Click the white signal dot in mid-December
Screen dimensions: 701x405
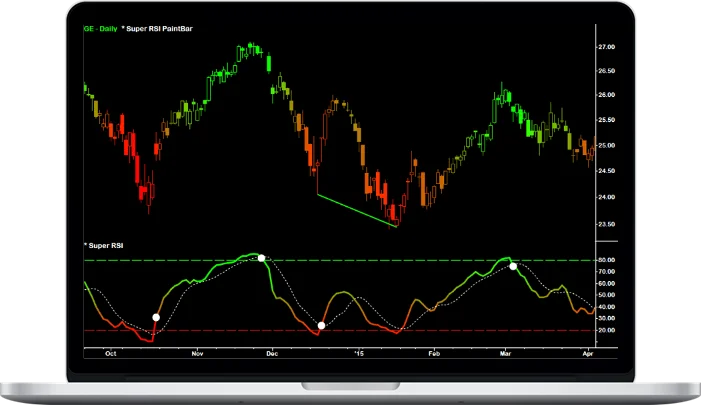[x=321, y=326]
